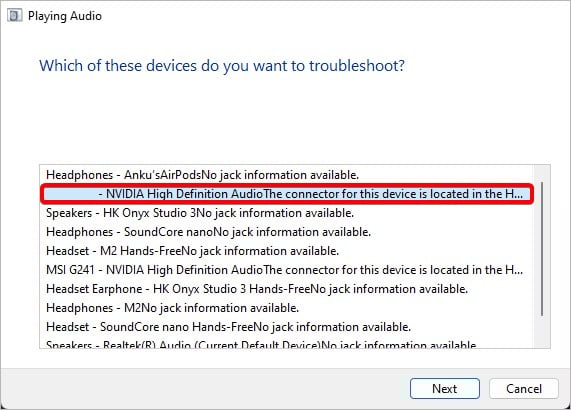Select Headphones - M2 device

(172, 308)
